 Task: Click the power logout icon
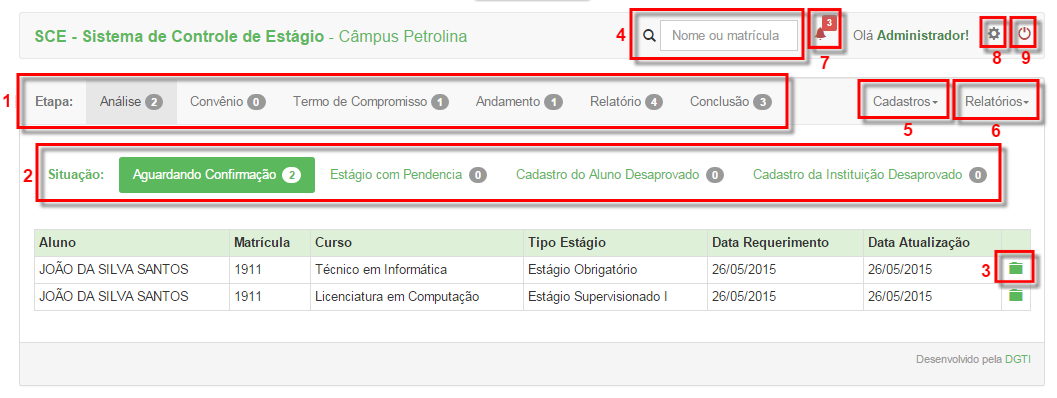[x=1025, y=34]
